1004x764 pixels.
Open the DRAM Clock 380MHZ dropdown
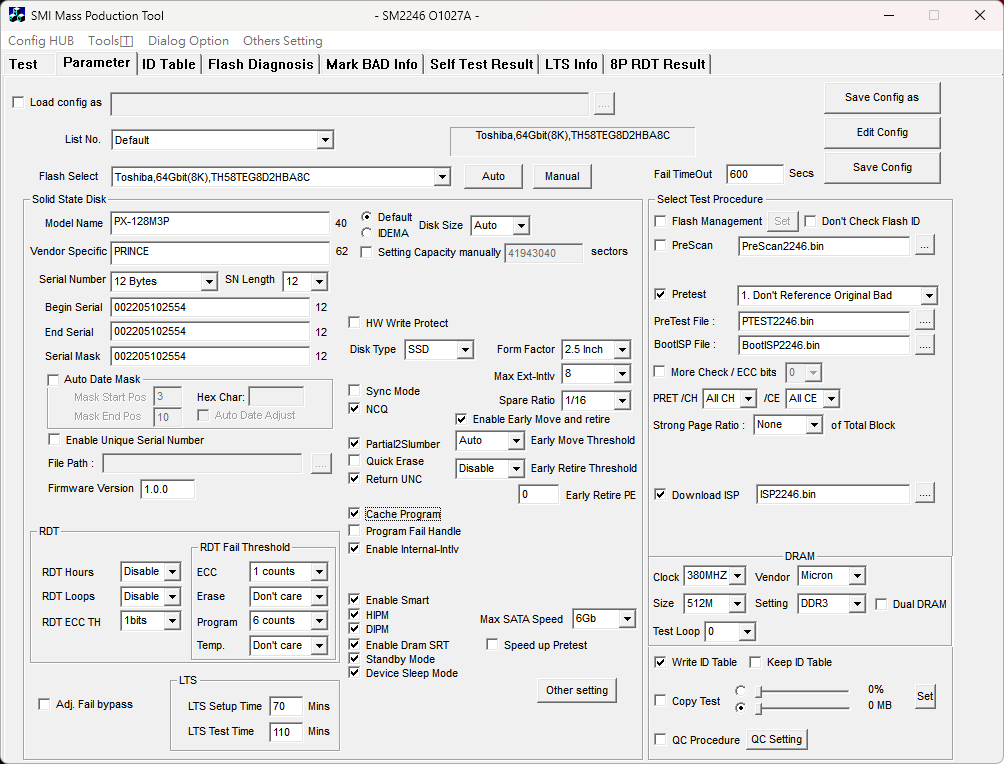click(738, 576)
